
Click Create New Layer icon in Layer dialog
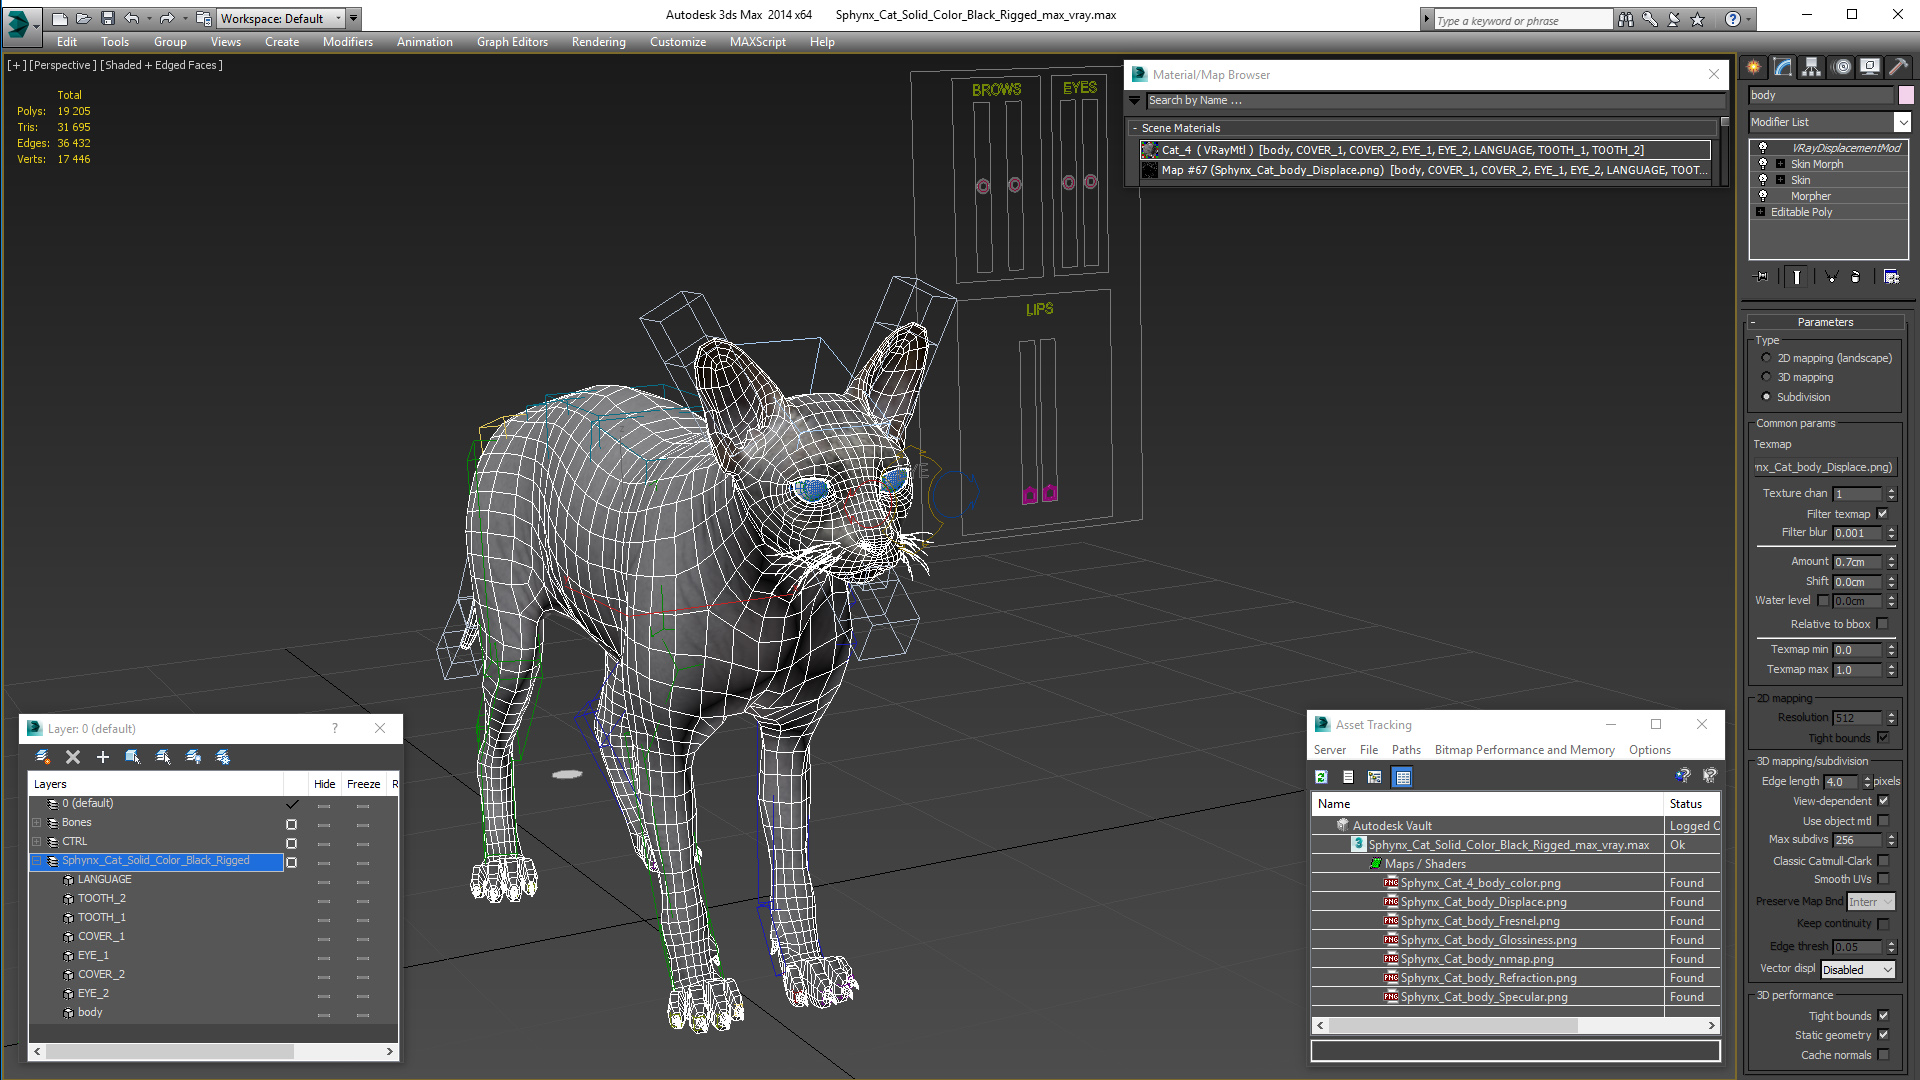coord(43,757)
